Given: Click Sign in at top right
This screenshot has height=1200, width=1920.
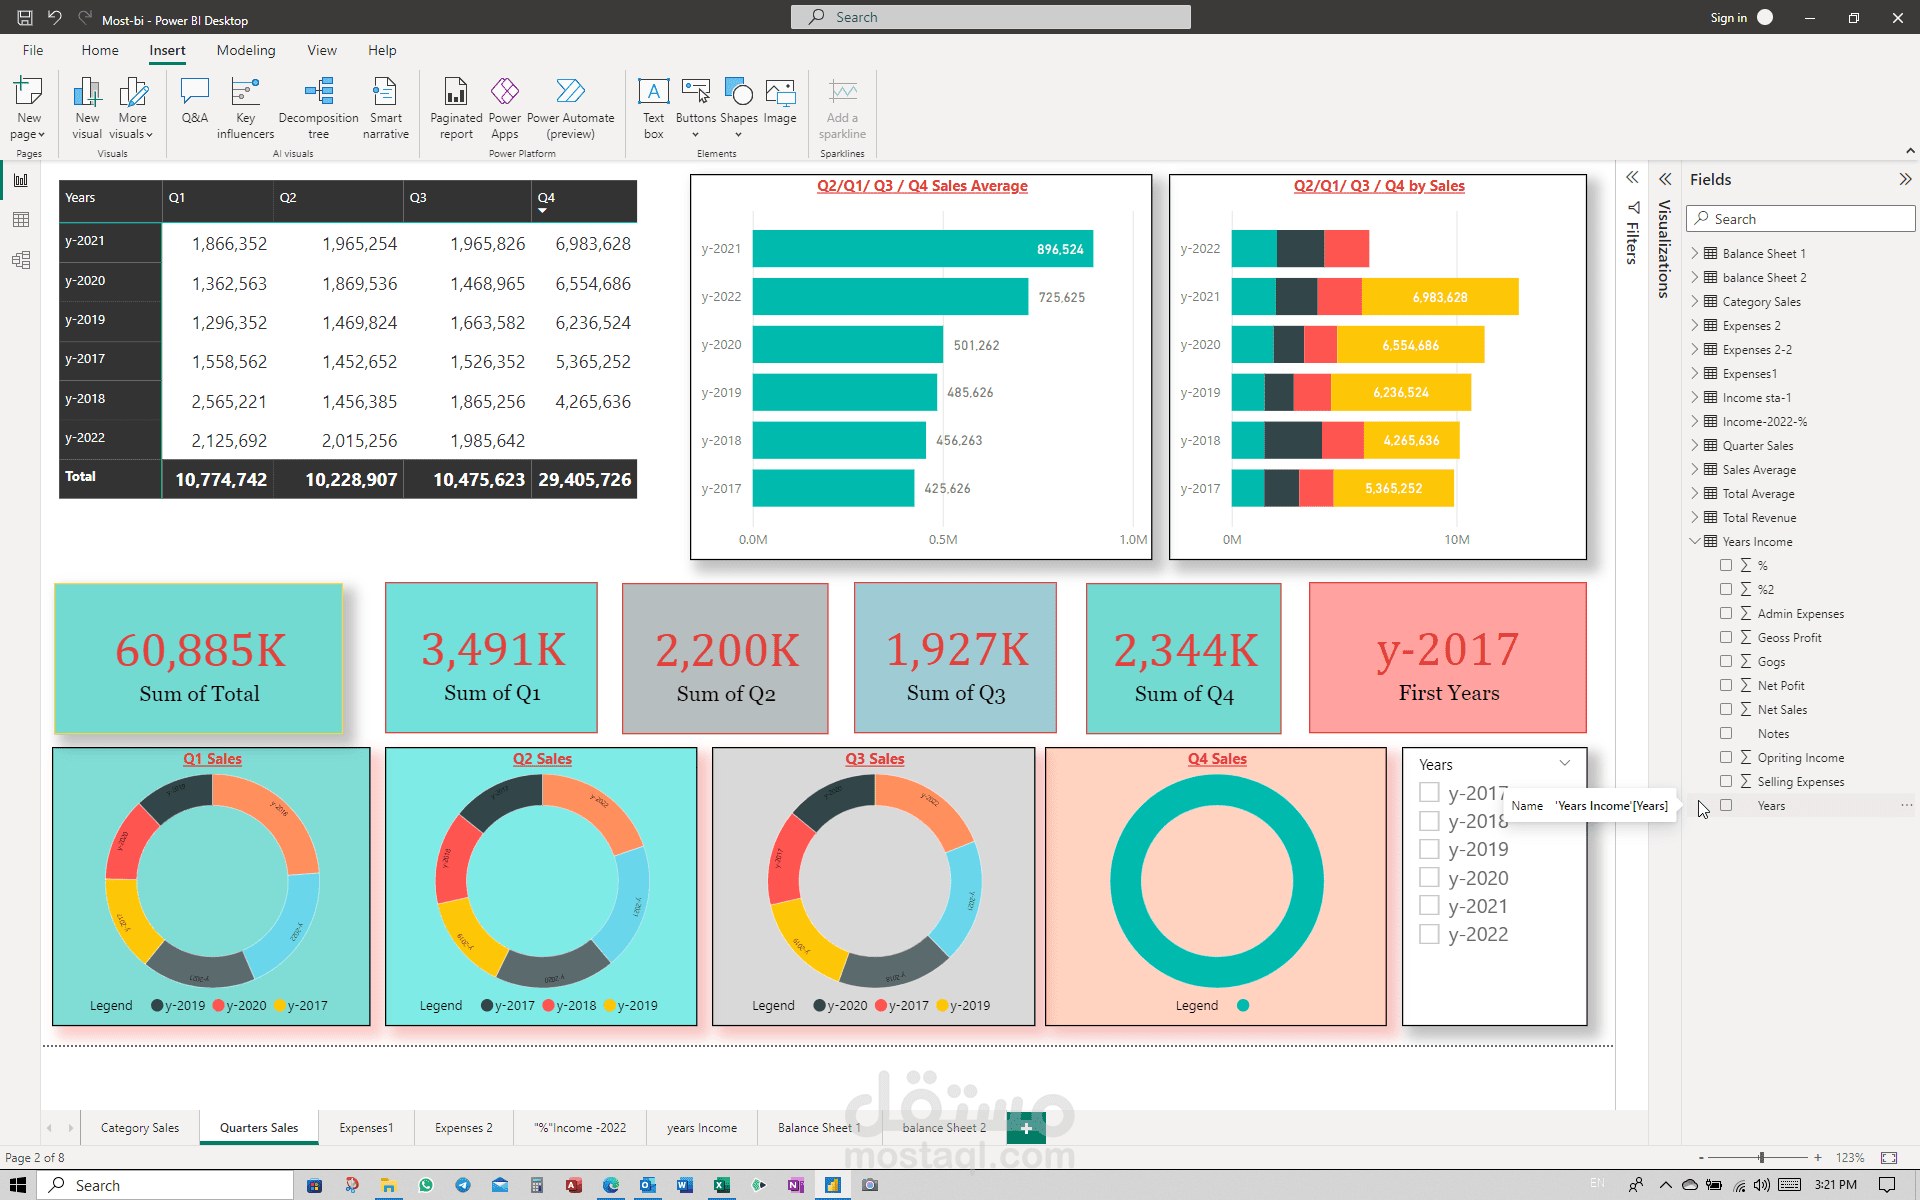Looking at the screenshot, I should pos(1728,17).
